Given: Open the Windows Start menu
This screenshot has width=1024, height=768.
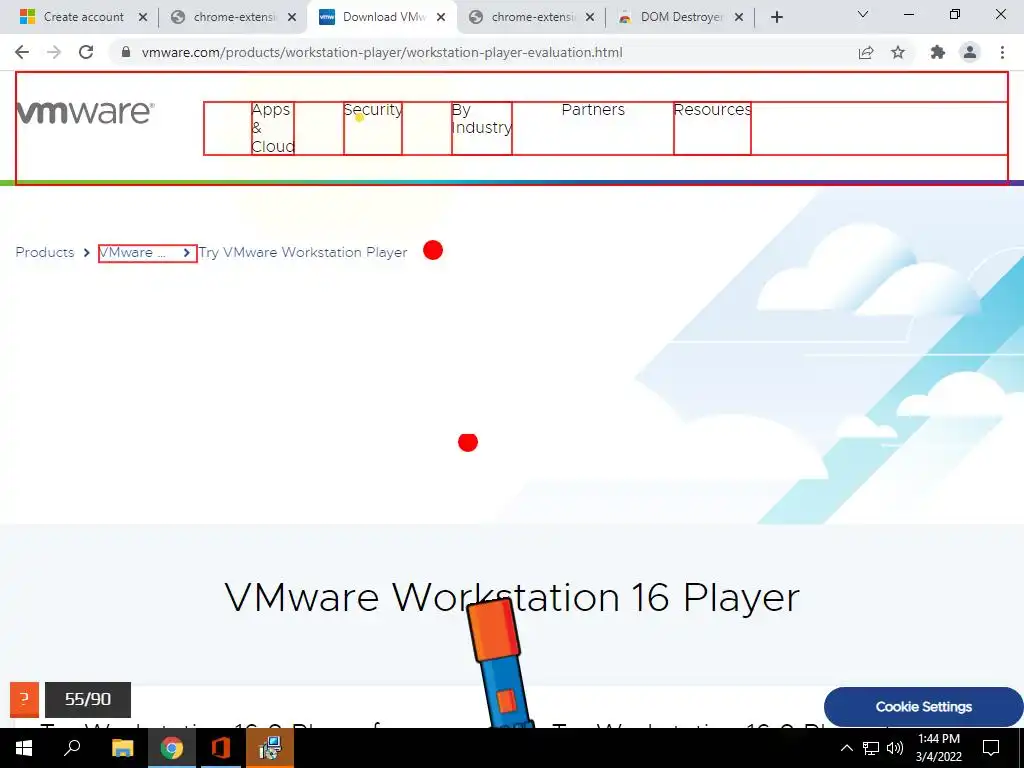Looking at the screenshot, I should pyautogui.click(x=24, y=748).
